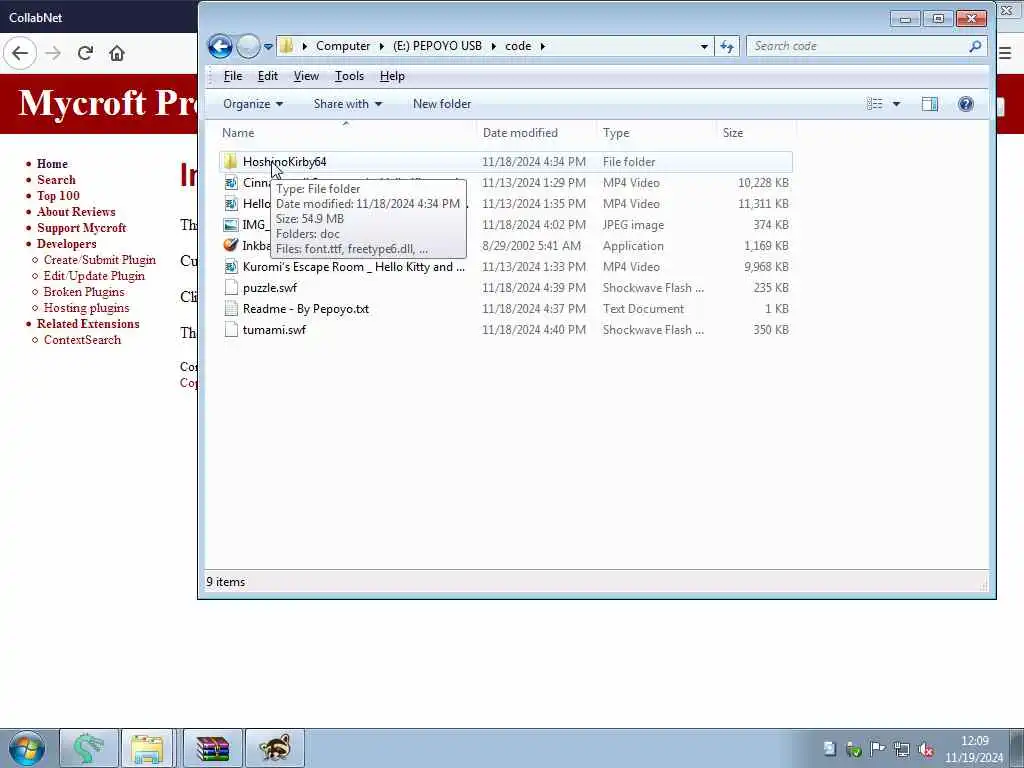Click the magnifier icon in search box
The height and width of the screenshot is (768, 1024).
(x=975, y=46)
